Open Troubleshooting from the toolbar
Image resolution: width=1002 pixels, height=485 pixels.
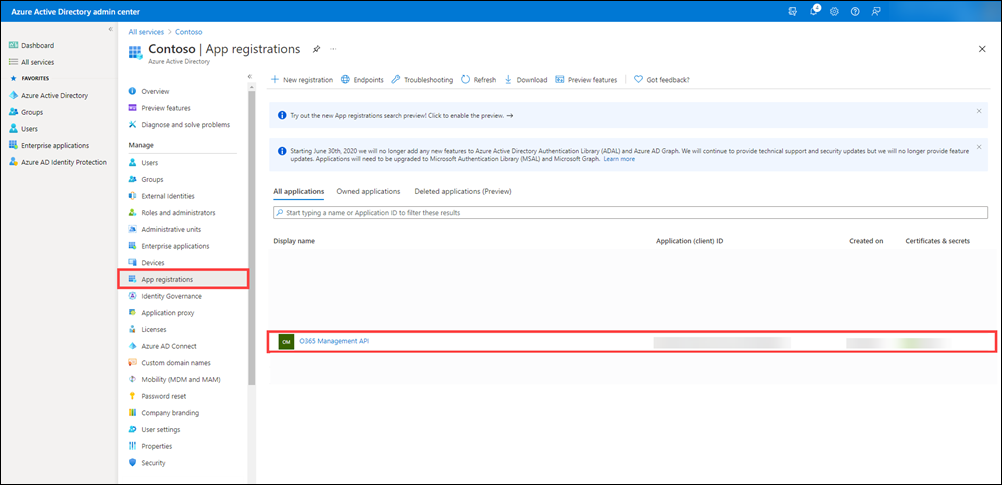pyautogui.click(x=422, y=80)
